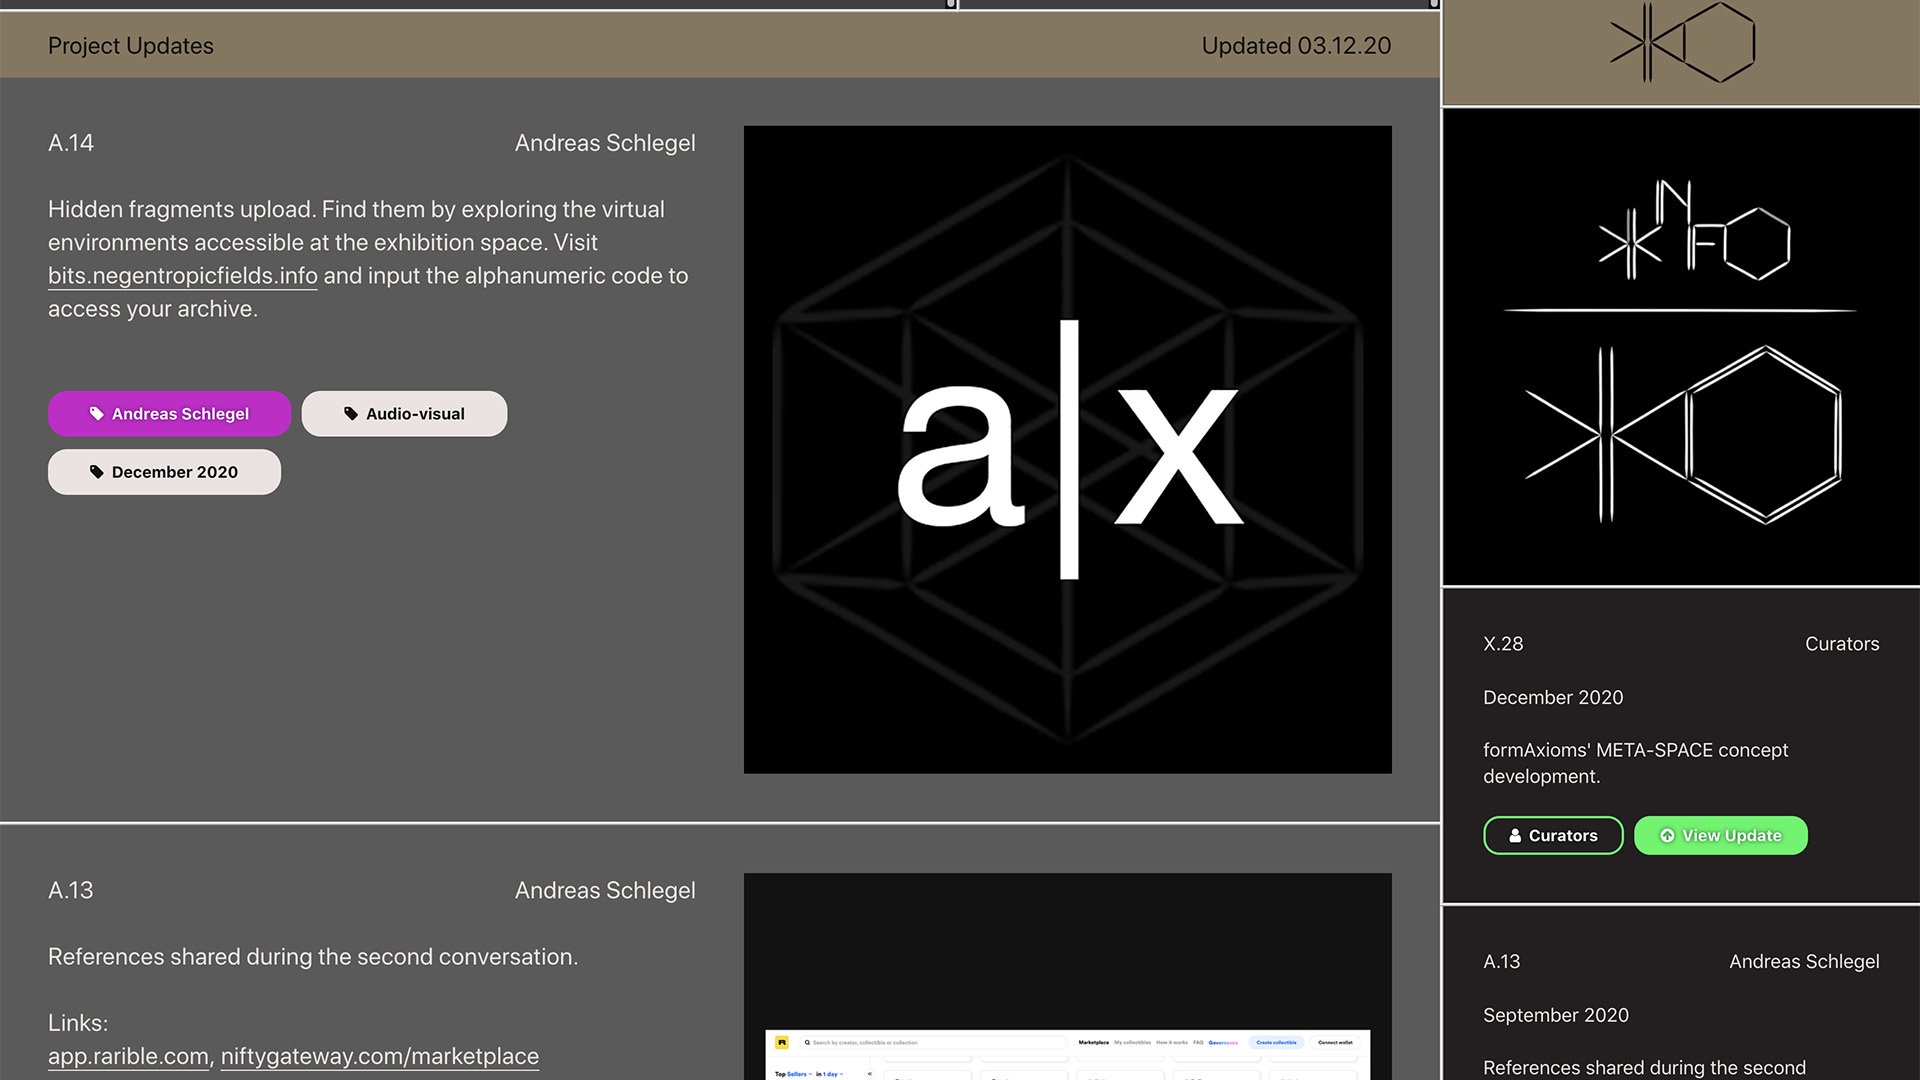Open the bits.negentropicfields.info link
The image size is (1920, 1080).
tap(183, 276)
